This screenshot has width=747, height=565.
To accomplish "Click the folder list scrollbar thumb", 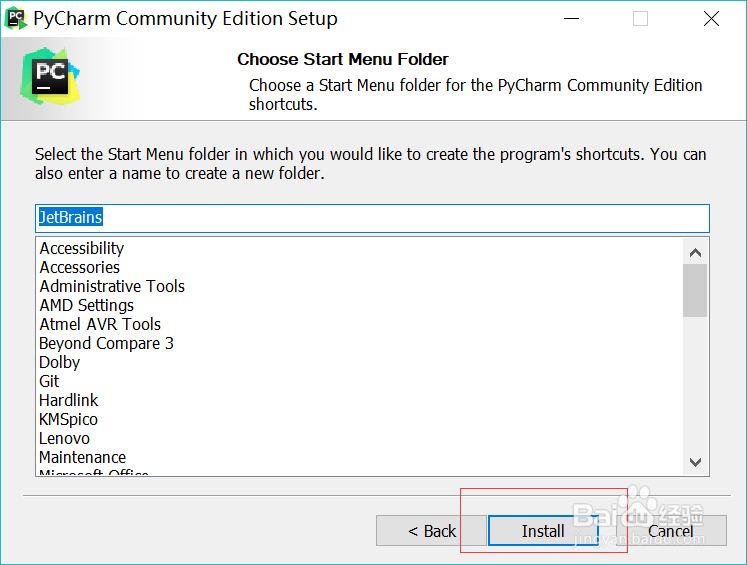I will coord(696,290).
